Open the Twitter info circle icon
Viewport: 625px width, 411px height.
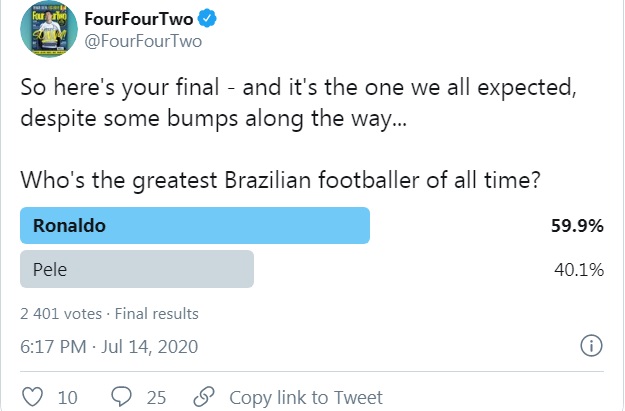tap(591, 346)
